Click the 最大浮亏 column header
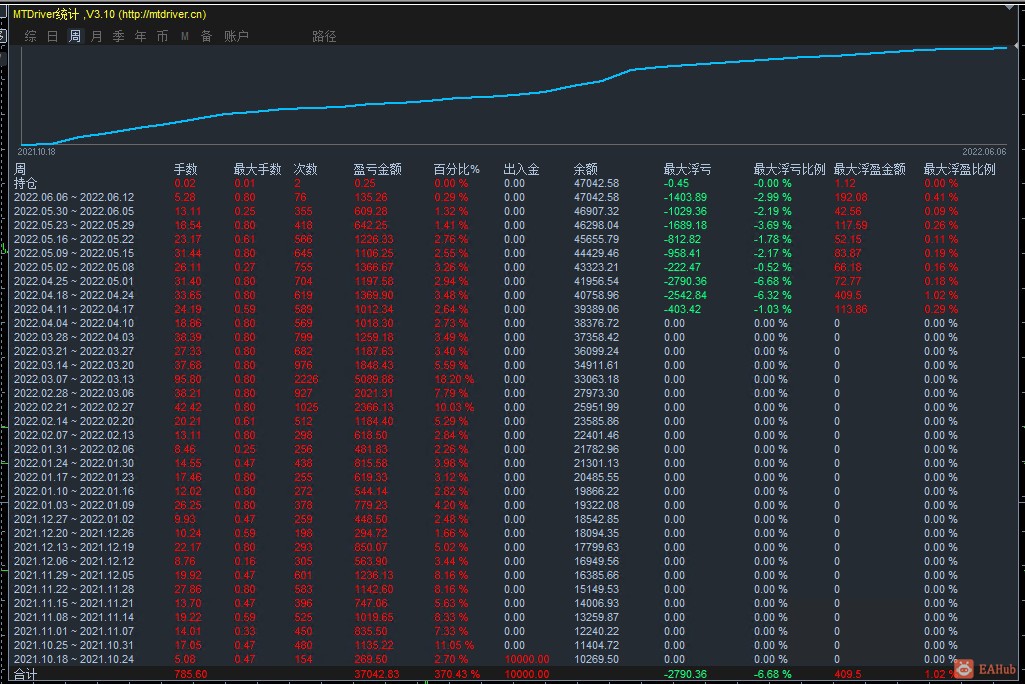The height and width of the screenshot is (684, 1025). click(x=687, y=170)
